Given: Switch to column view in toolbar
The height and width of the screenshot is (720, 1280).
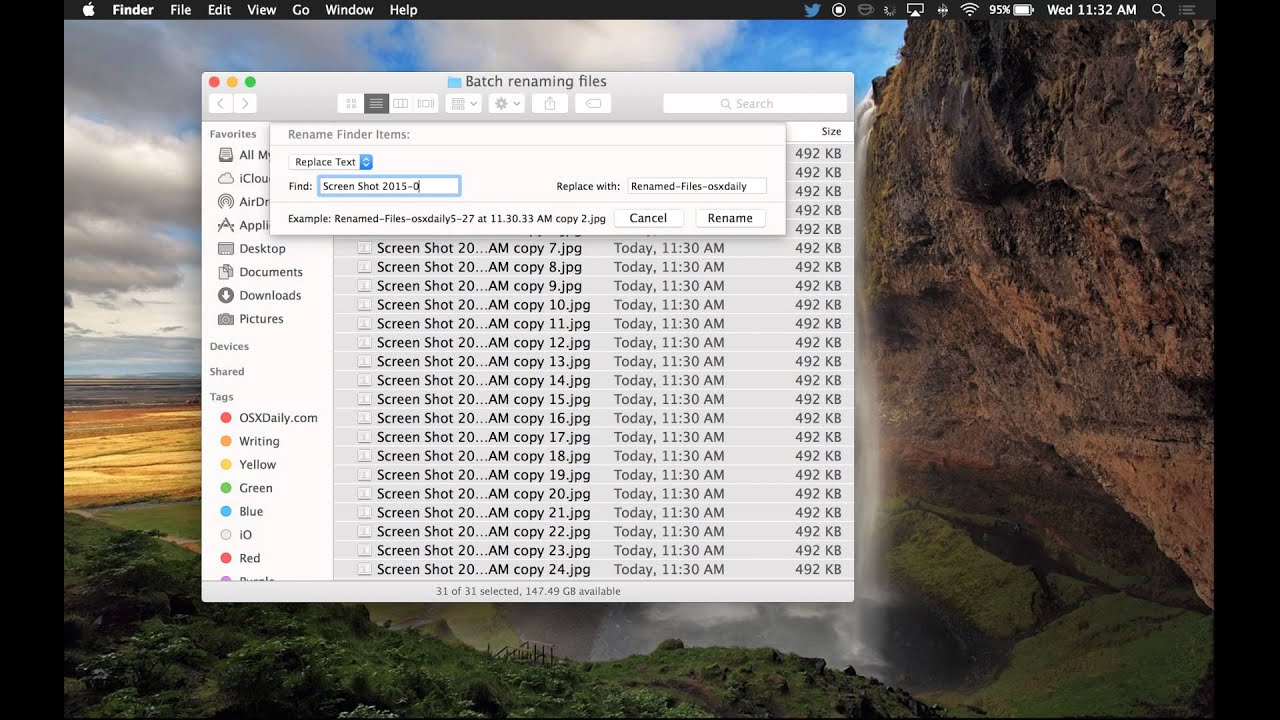Looking at the screenshot, I should [401, 103].
